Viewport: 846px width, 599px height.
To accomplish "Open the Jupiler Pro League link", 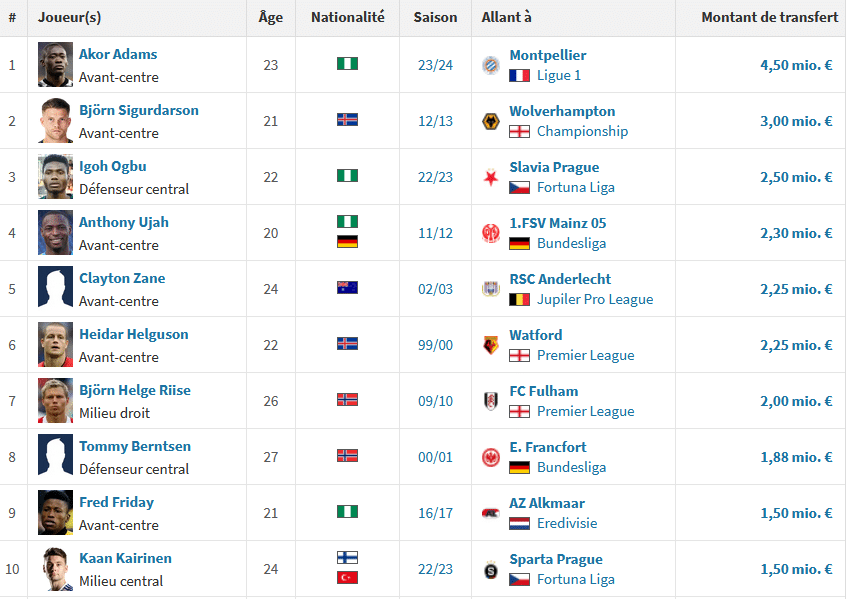I will 595,300.
